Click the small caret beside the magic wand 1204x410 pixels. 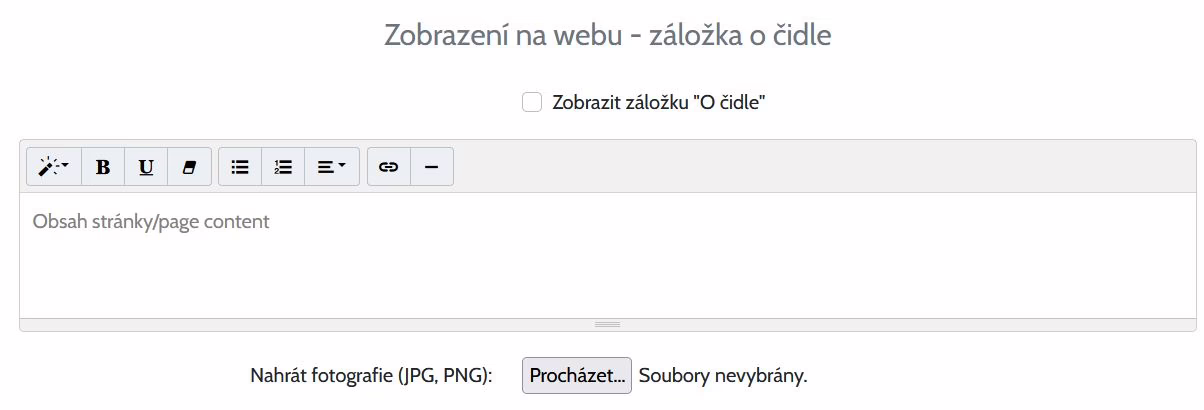coord(66,167)
